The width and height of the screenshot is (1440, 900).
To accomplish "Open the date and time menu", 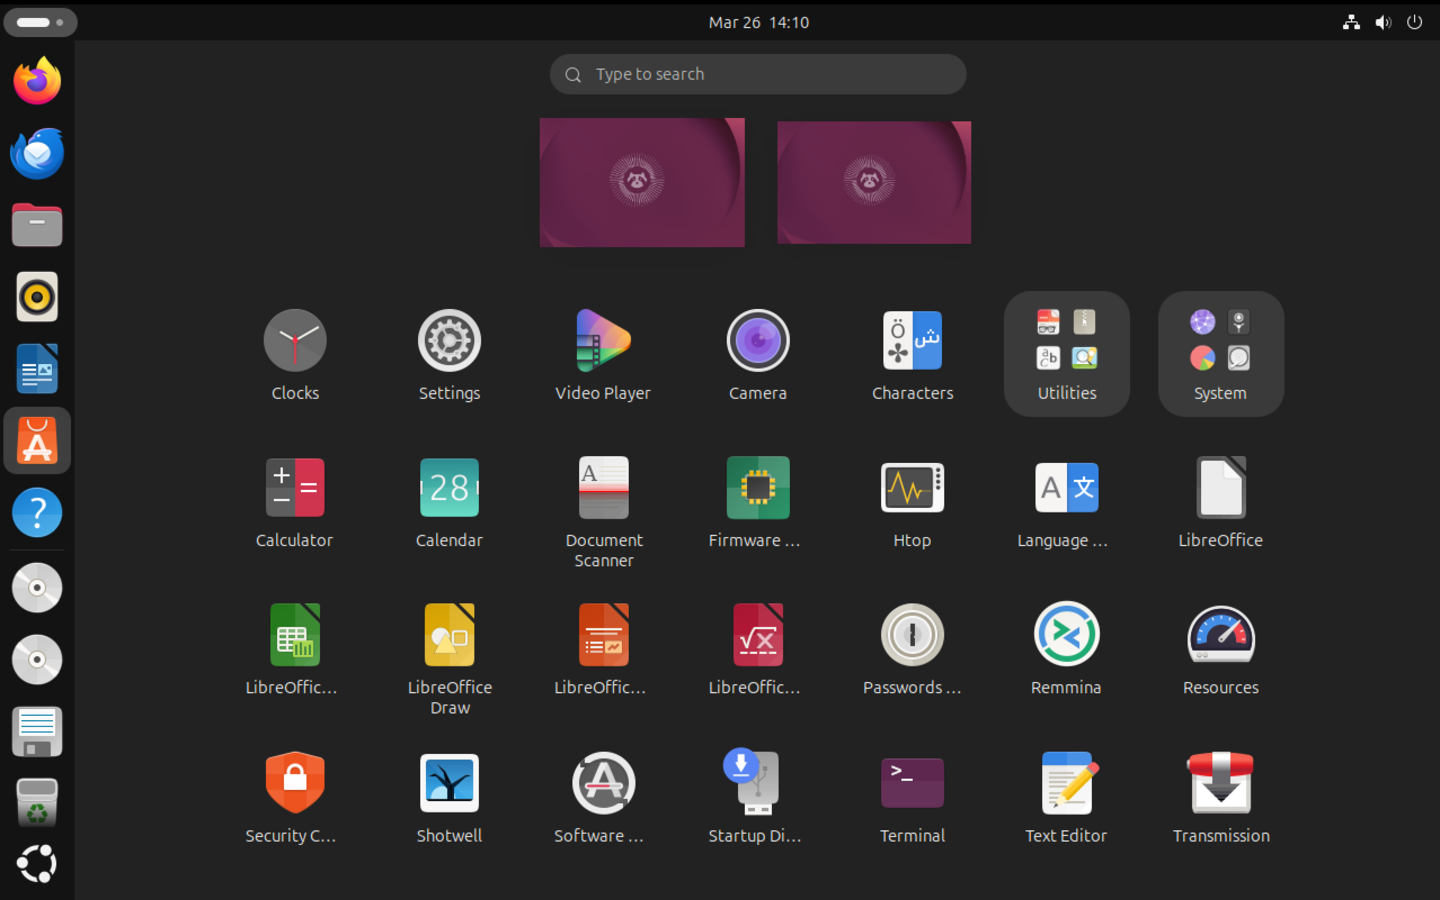I will click(757, 22).
